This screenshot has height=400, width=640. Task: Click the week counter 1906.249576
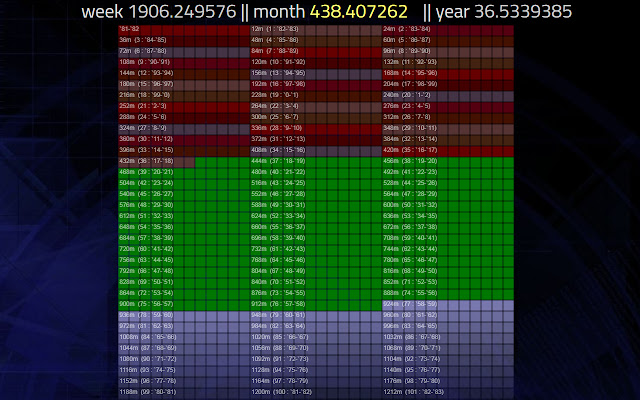click(182, 11)
